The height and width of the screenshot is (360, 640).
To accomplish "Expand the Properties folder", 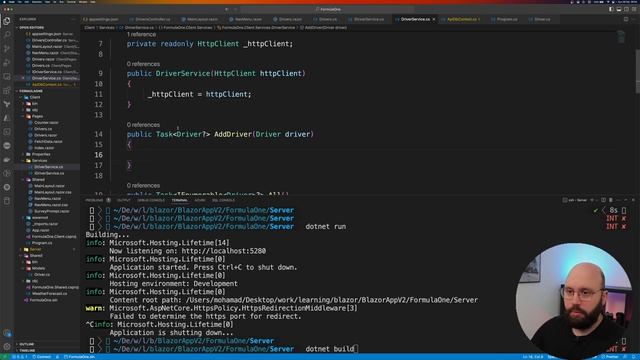I will coord(41,154).
